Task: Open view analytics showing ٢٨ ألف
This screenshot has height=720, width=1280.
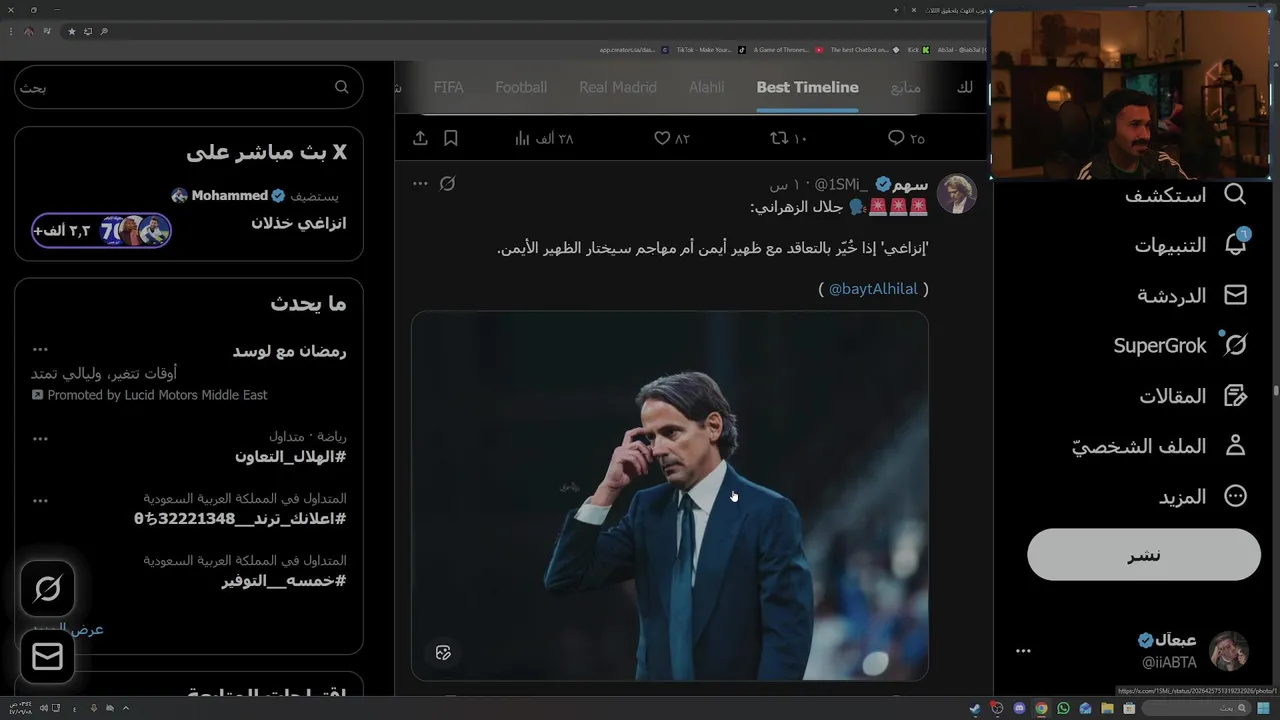Action: point(544,138)
